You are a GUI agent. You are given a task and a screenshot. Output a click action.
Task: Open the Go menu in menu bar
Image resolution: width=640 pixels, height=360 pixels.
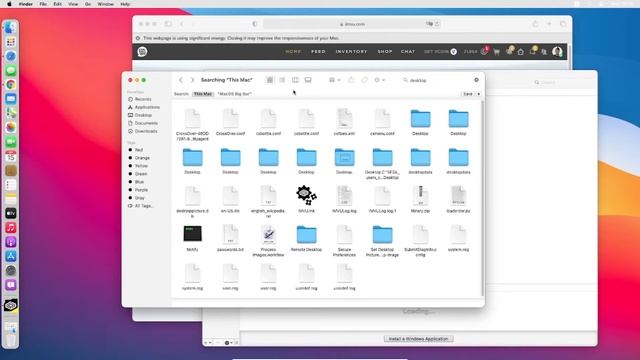pos(88,4)
